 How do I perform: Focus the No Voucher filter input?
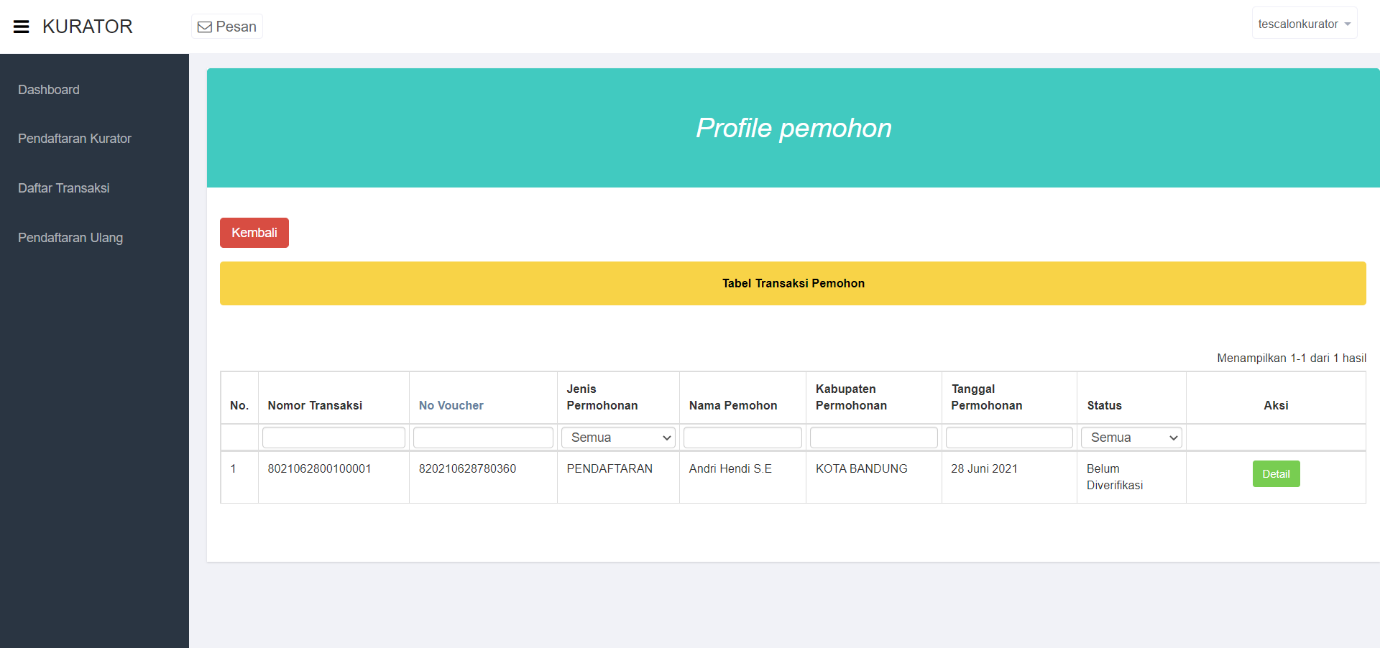[483, 438]
